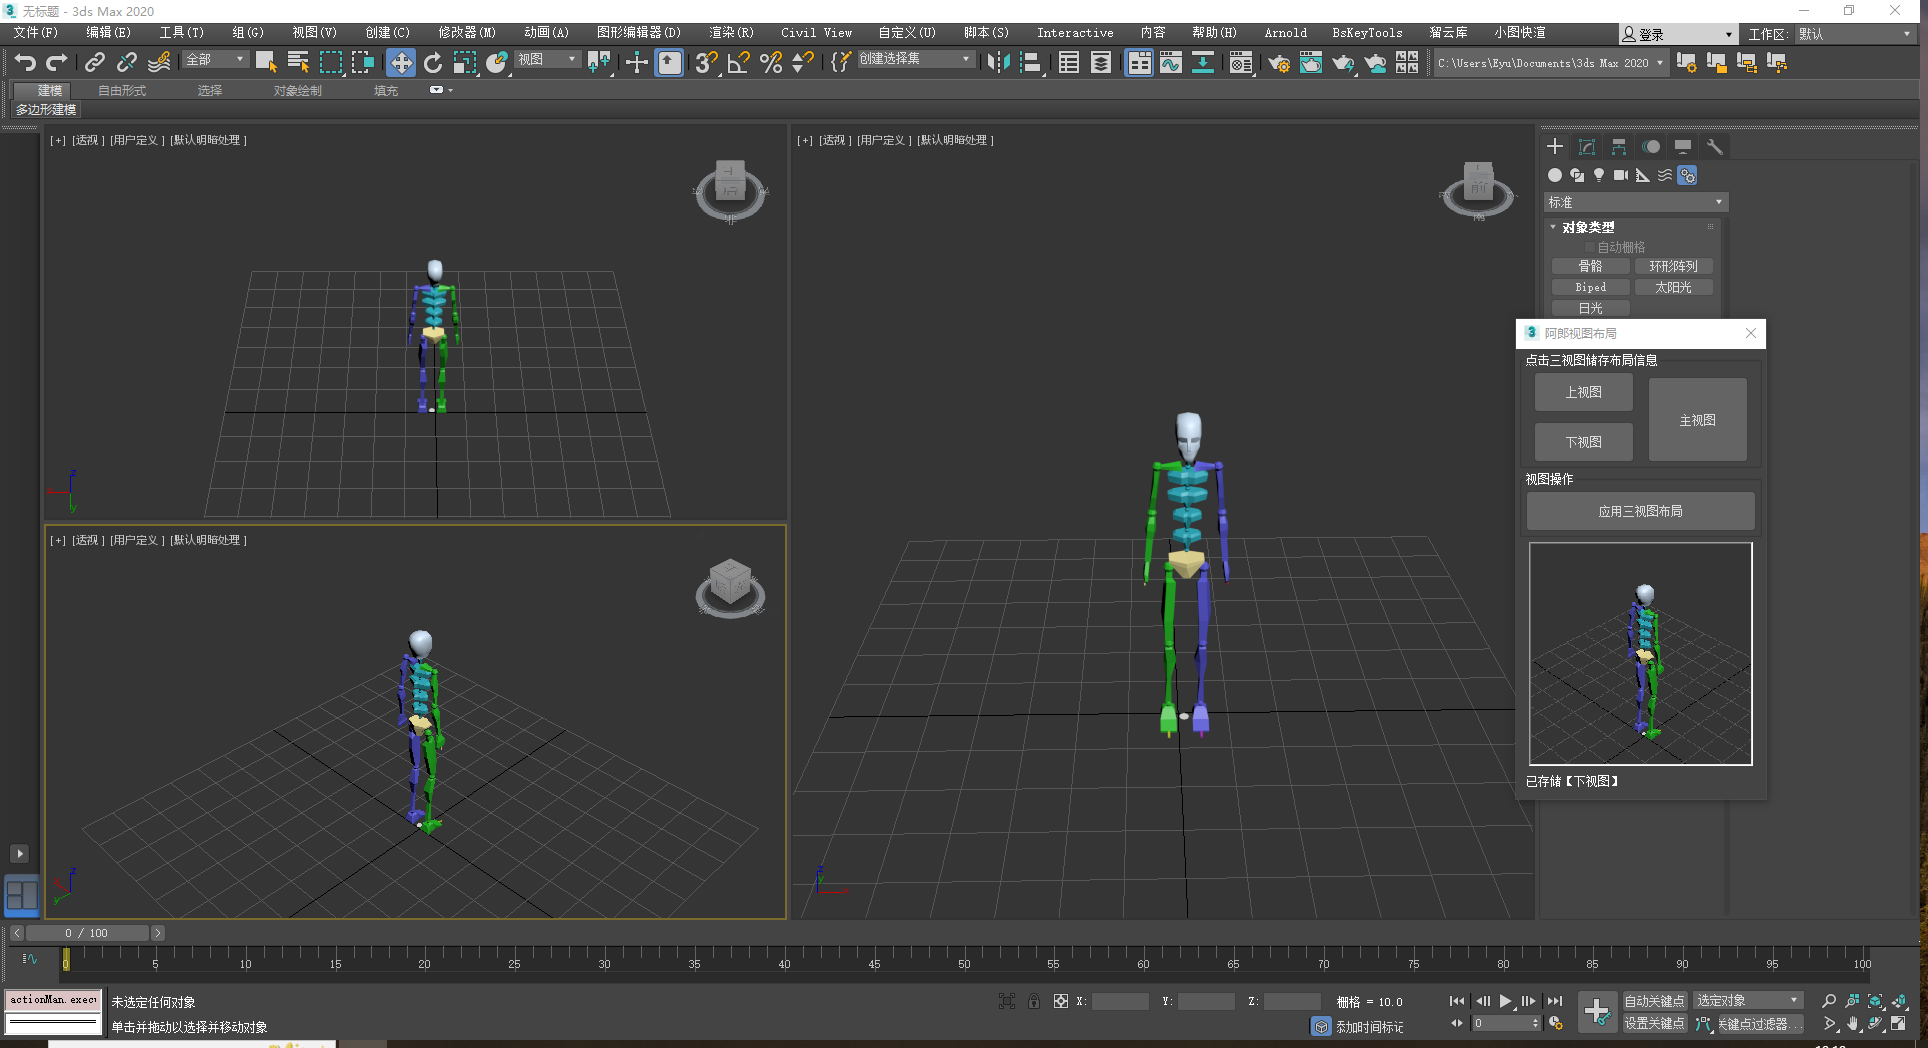This screenshot has height=1048, width=1928.
Task: Open the Mirror tool
Action: coord(997,63)
